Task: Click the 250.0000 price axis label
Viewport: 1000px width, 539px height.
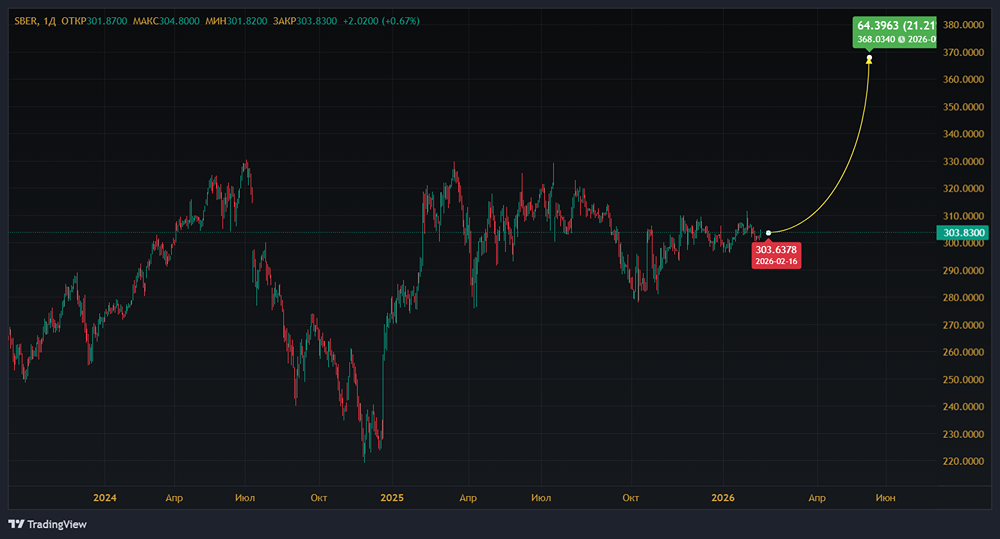Action: 963,380
